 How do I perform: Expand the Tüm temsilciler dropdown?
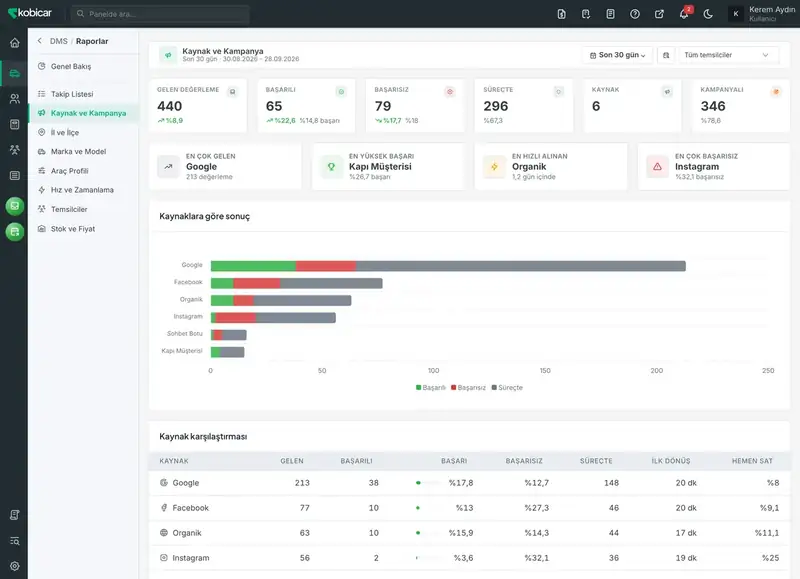click(728, 55)
